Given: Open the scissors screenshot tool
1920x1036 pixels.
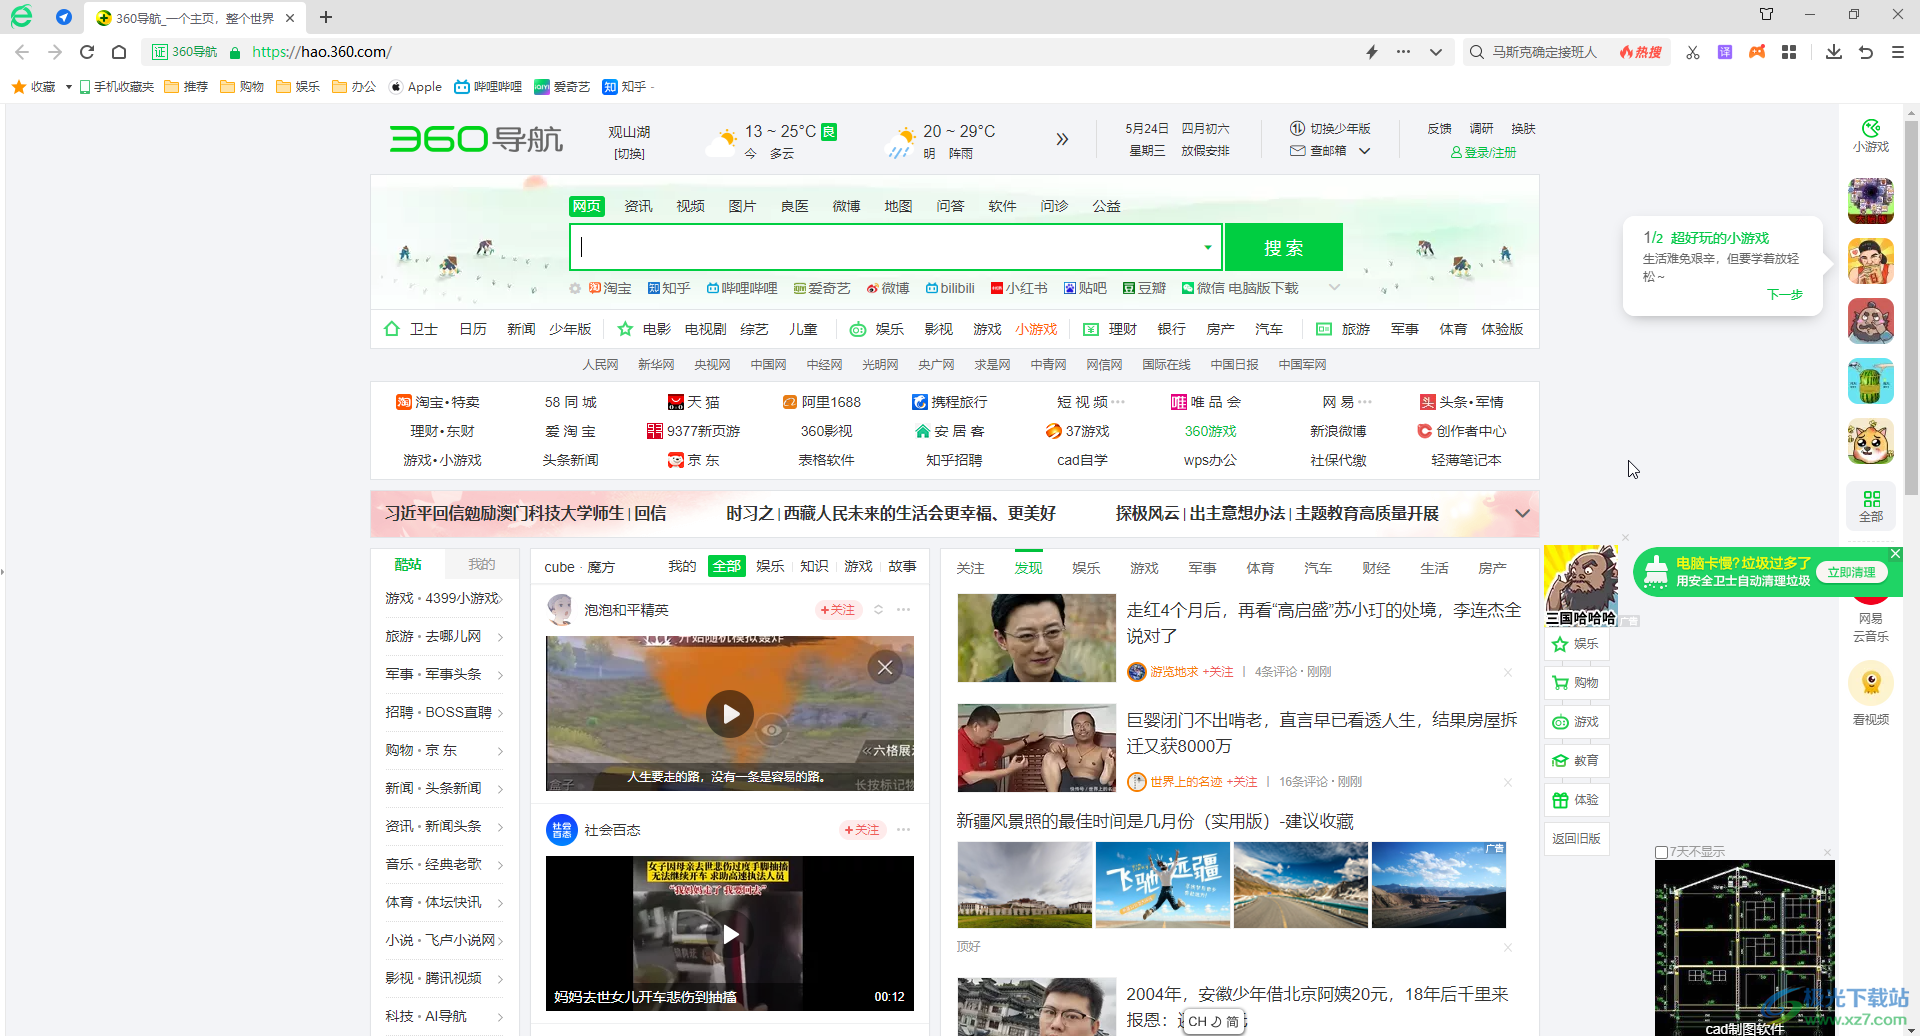Looking at the screenshot, I should click(x=1692, y=52).
